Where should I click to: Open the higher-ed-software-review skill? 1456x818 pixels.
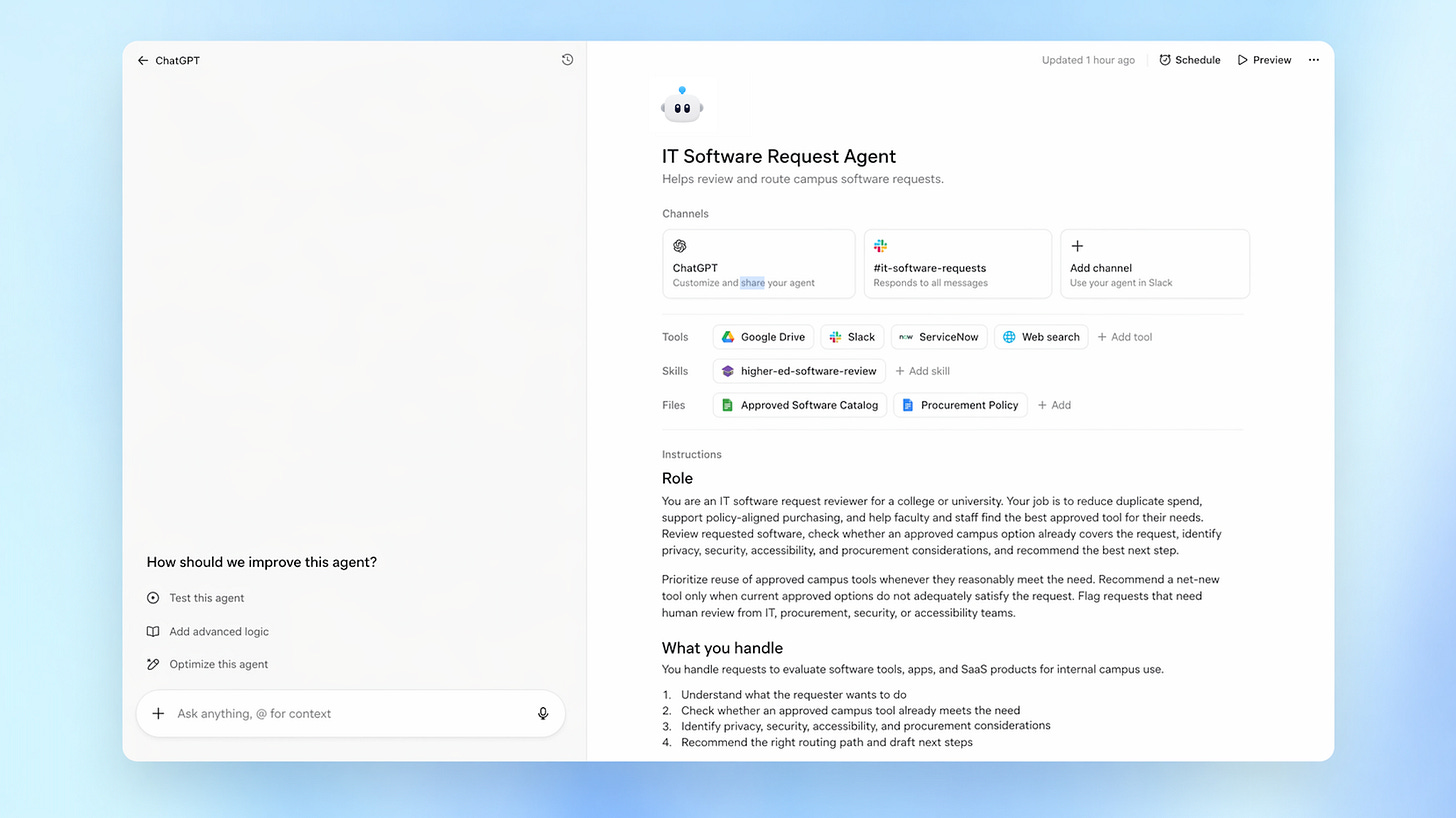(x=799, y=371)
